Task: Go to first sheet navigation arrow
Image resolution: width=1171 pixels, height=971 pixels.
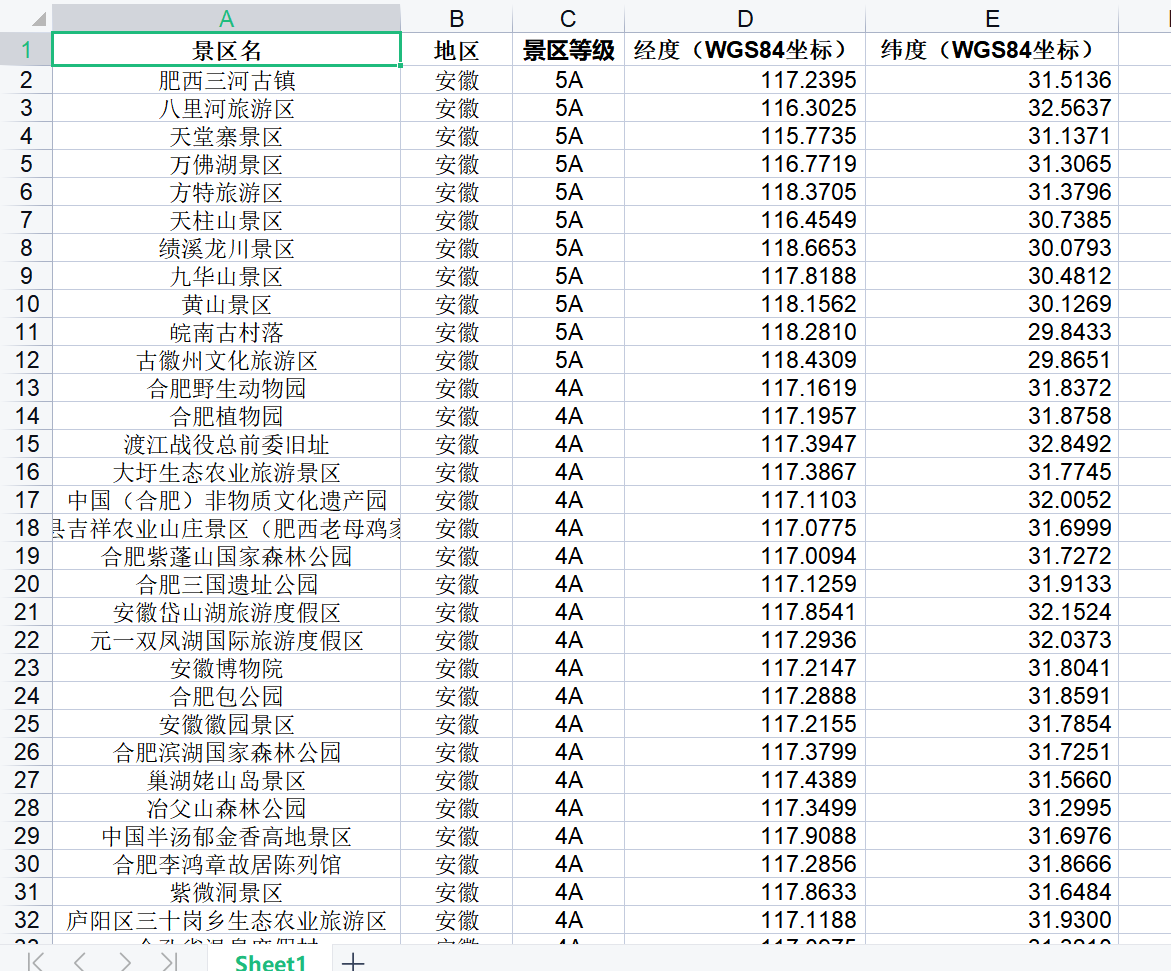Action: pos(35,961)
